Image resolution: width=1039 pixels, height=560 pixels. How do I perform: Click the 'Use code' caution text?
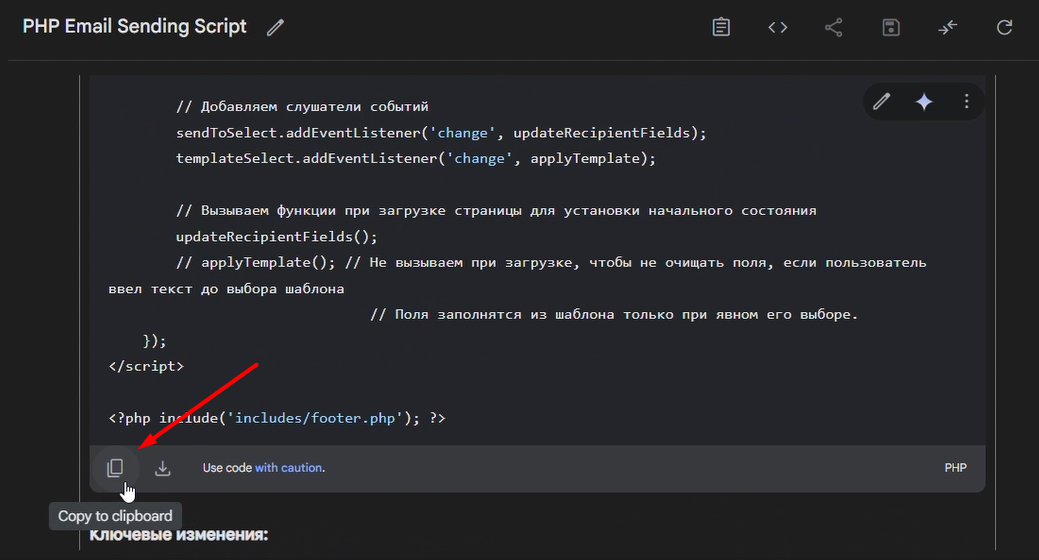pos(227,468)
